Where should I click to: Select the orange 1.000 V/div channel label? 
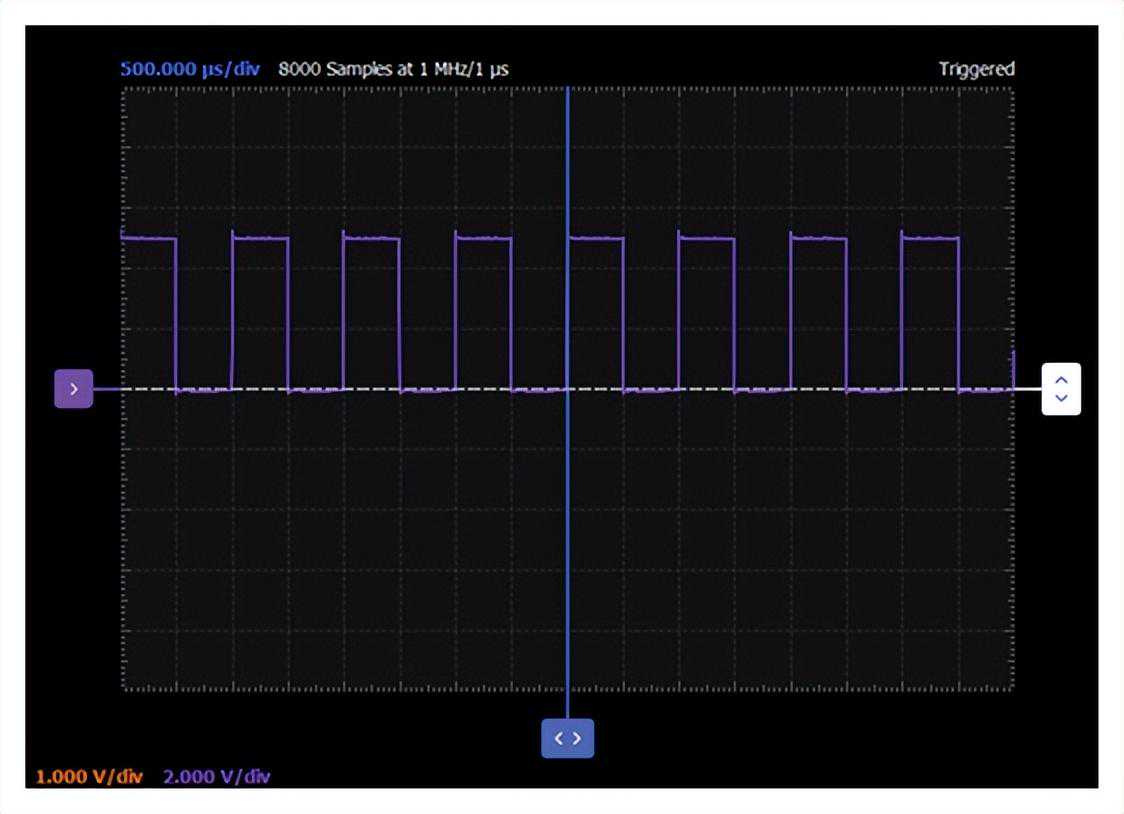point(90,777)
